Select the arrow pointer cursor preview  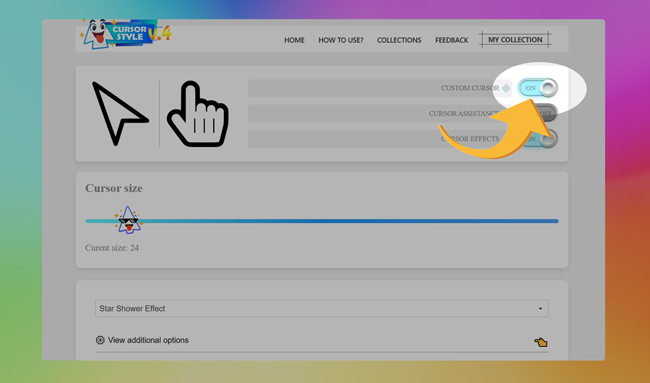[120, 114]
